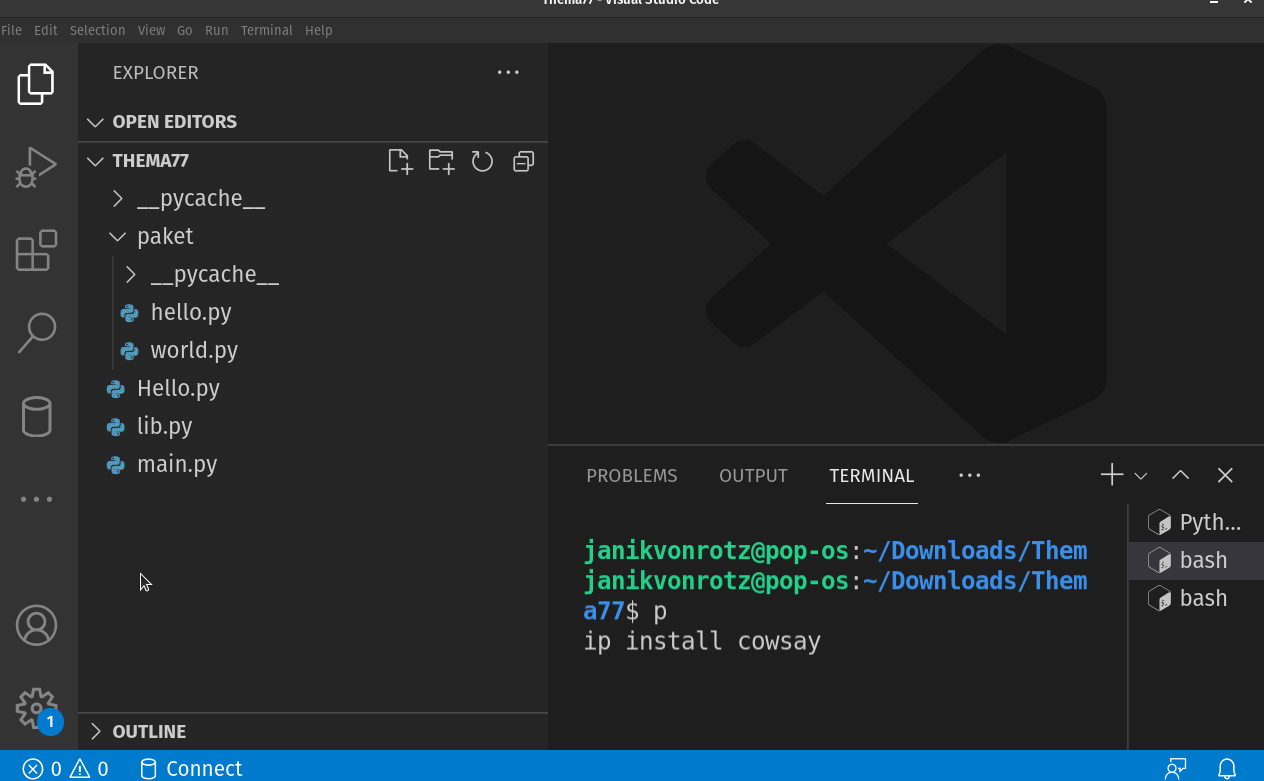The width and height of the screenshot is (1264, 781).
Task: Switch to the PROBLEMS tab
Action: [x=631, y=475]
